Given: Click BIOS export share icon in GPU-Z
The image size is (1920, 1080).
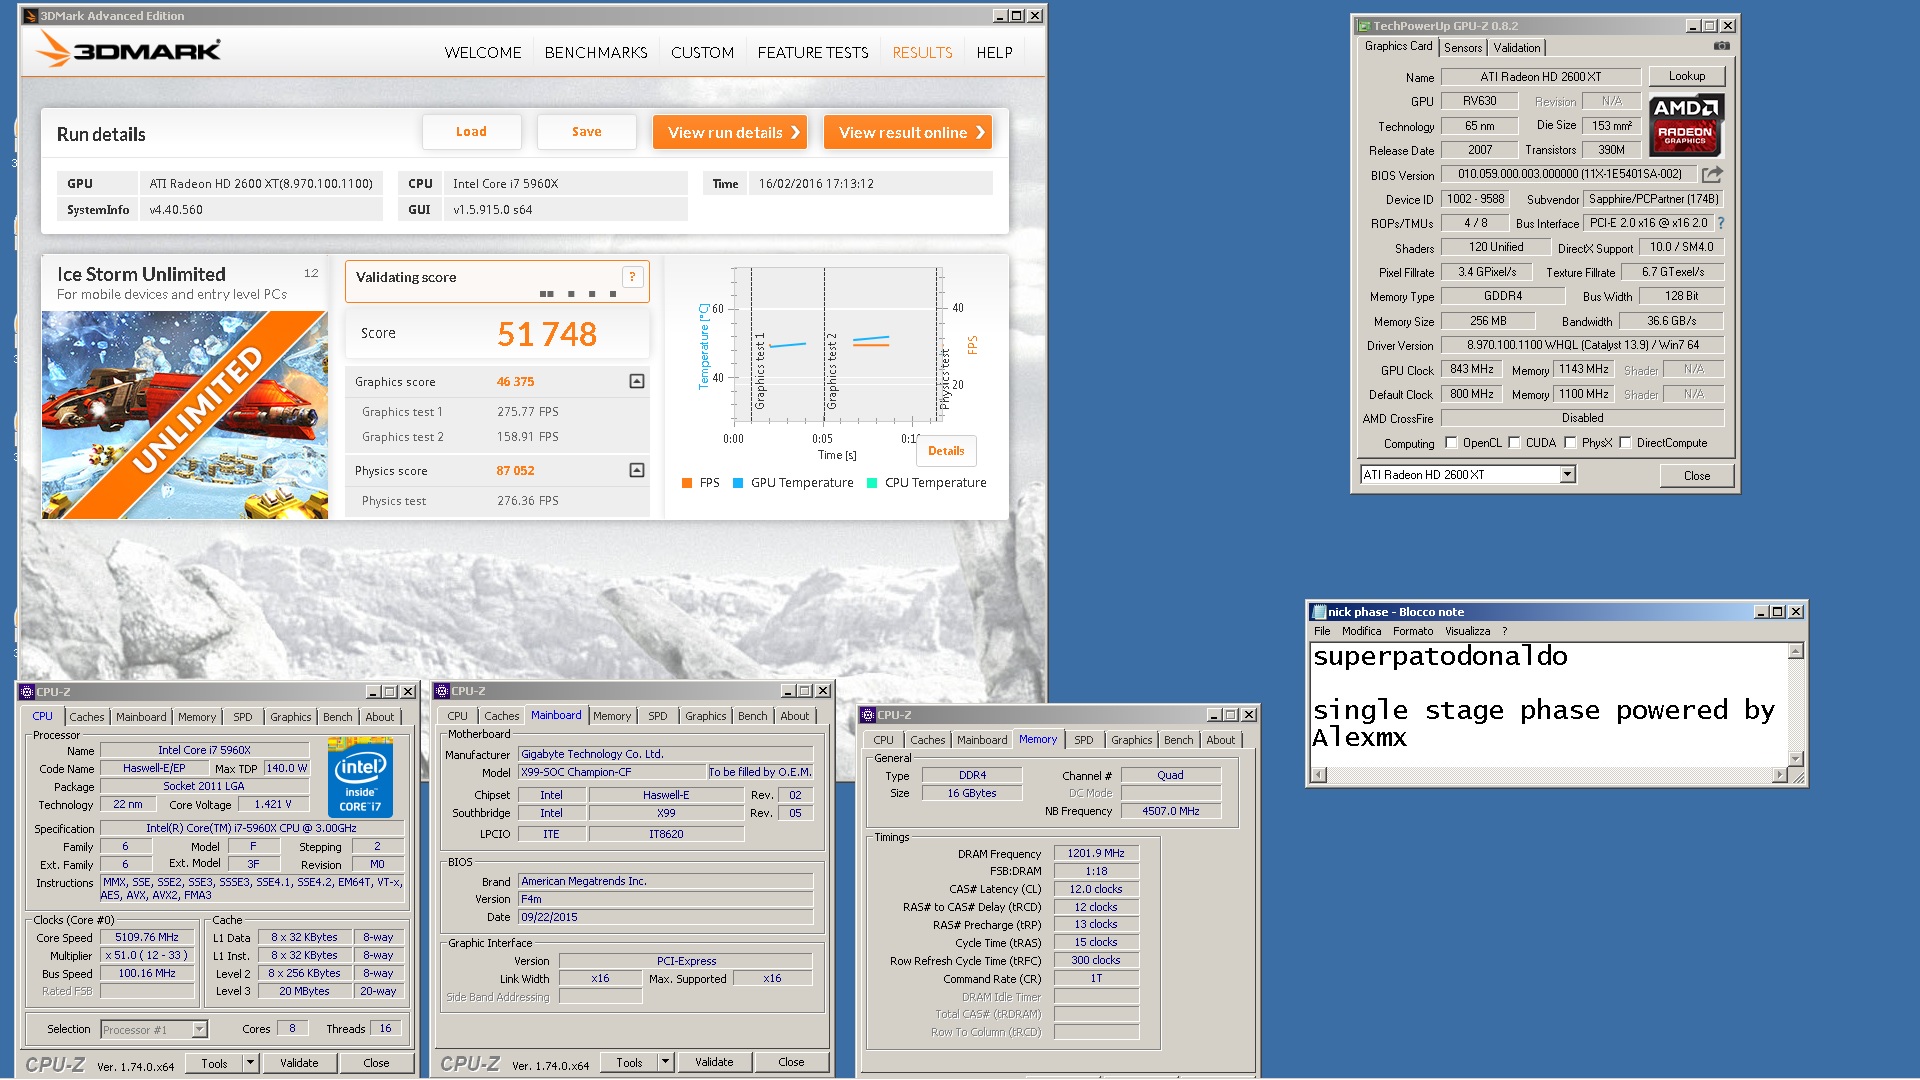Looking at the screenshot, I should (1712, 174).
